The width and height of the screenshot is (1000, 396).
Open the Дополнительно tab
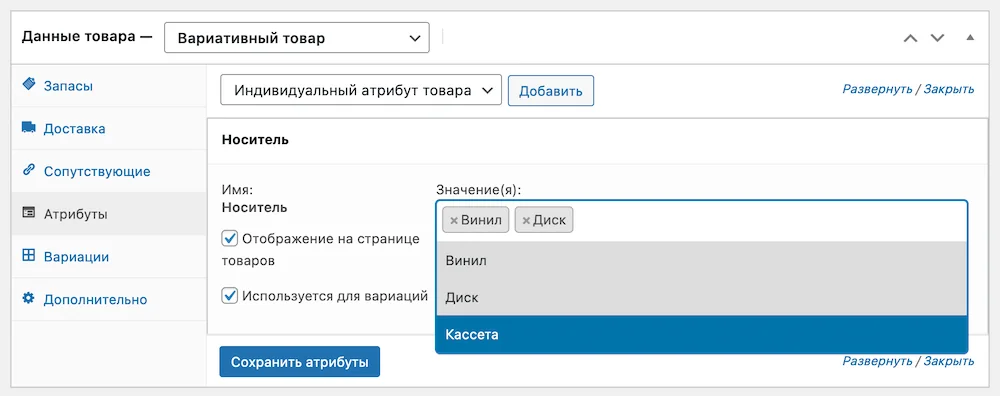pos(109,299)
